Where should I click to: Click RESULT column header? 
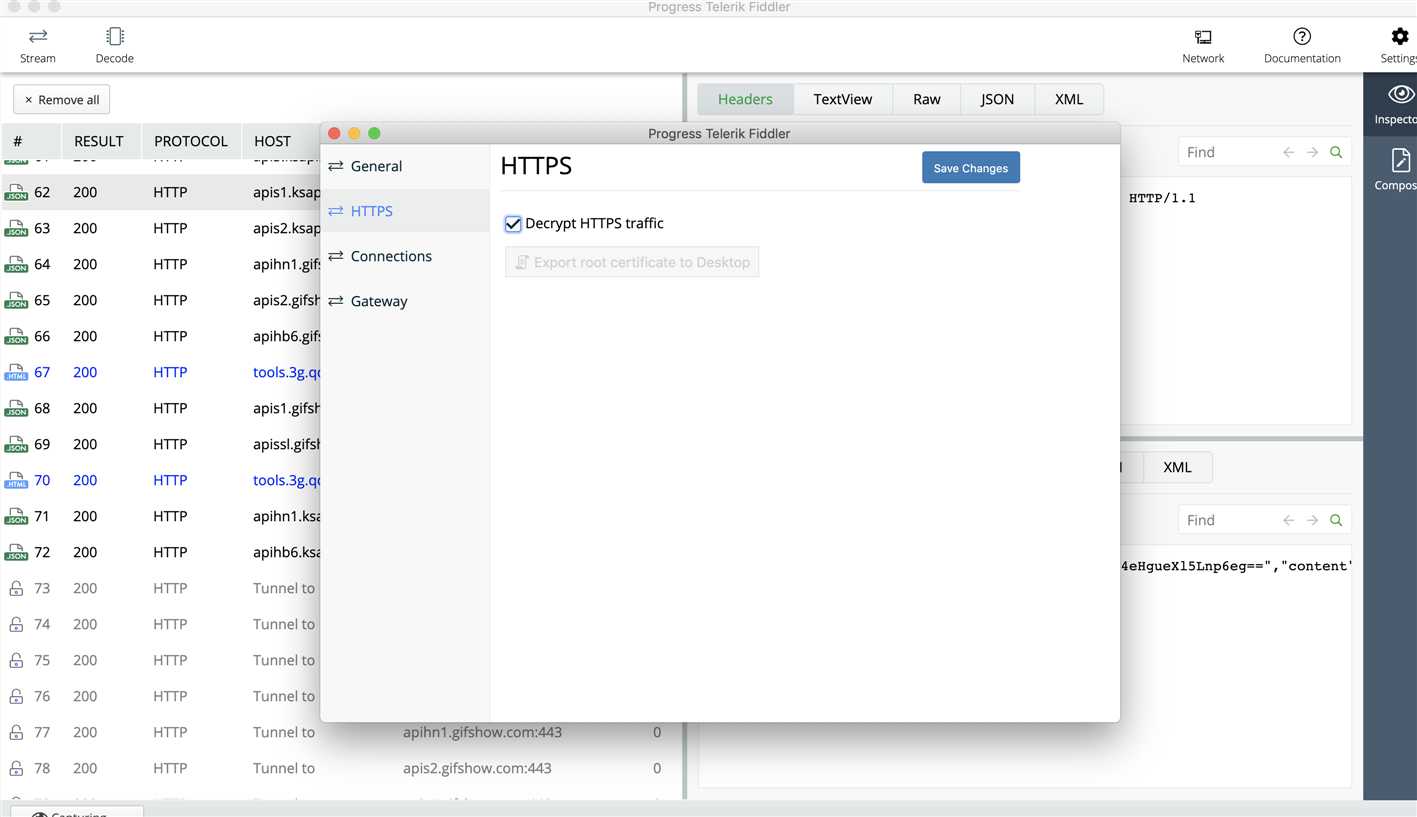point(99,141)
